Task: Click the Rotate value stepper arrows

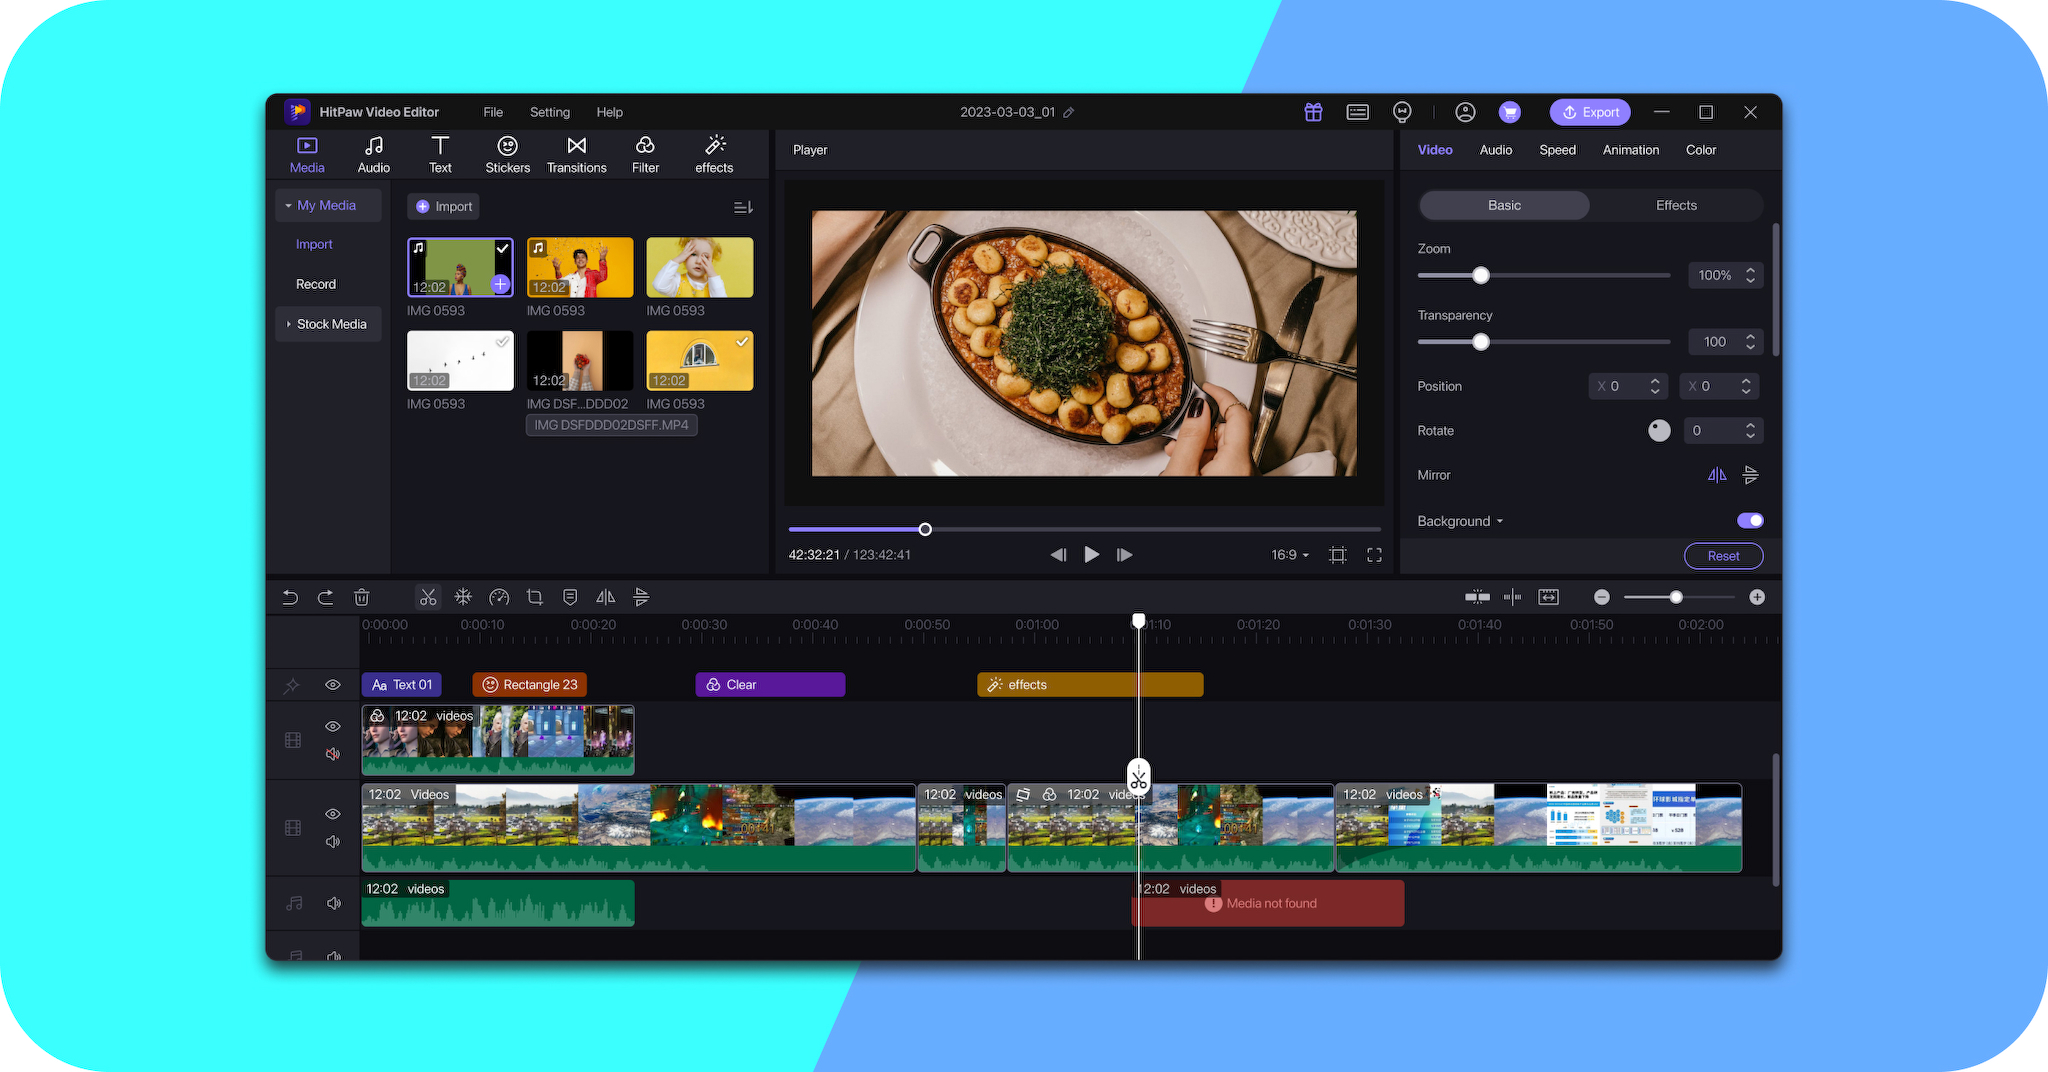Action: point(1751,431)
